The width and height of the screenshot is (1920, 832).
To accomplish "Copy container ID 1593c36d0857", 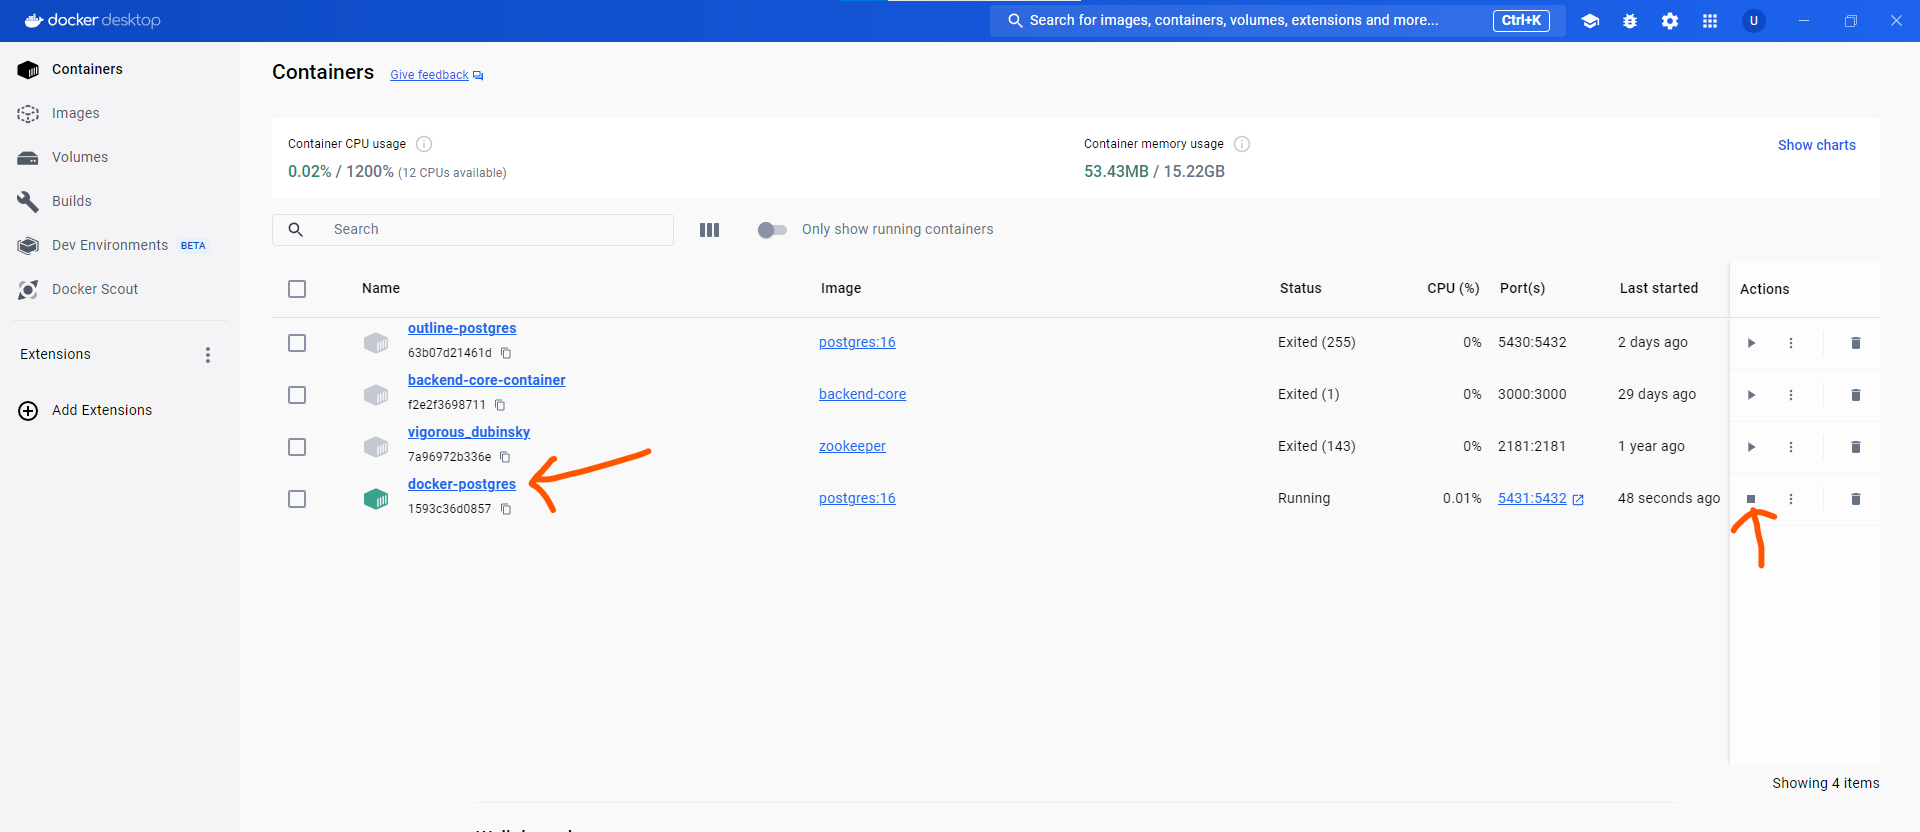I will 506,509.
